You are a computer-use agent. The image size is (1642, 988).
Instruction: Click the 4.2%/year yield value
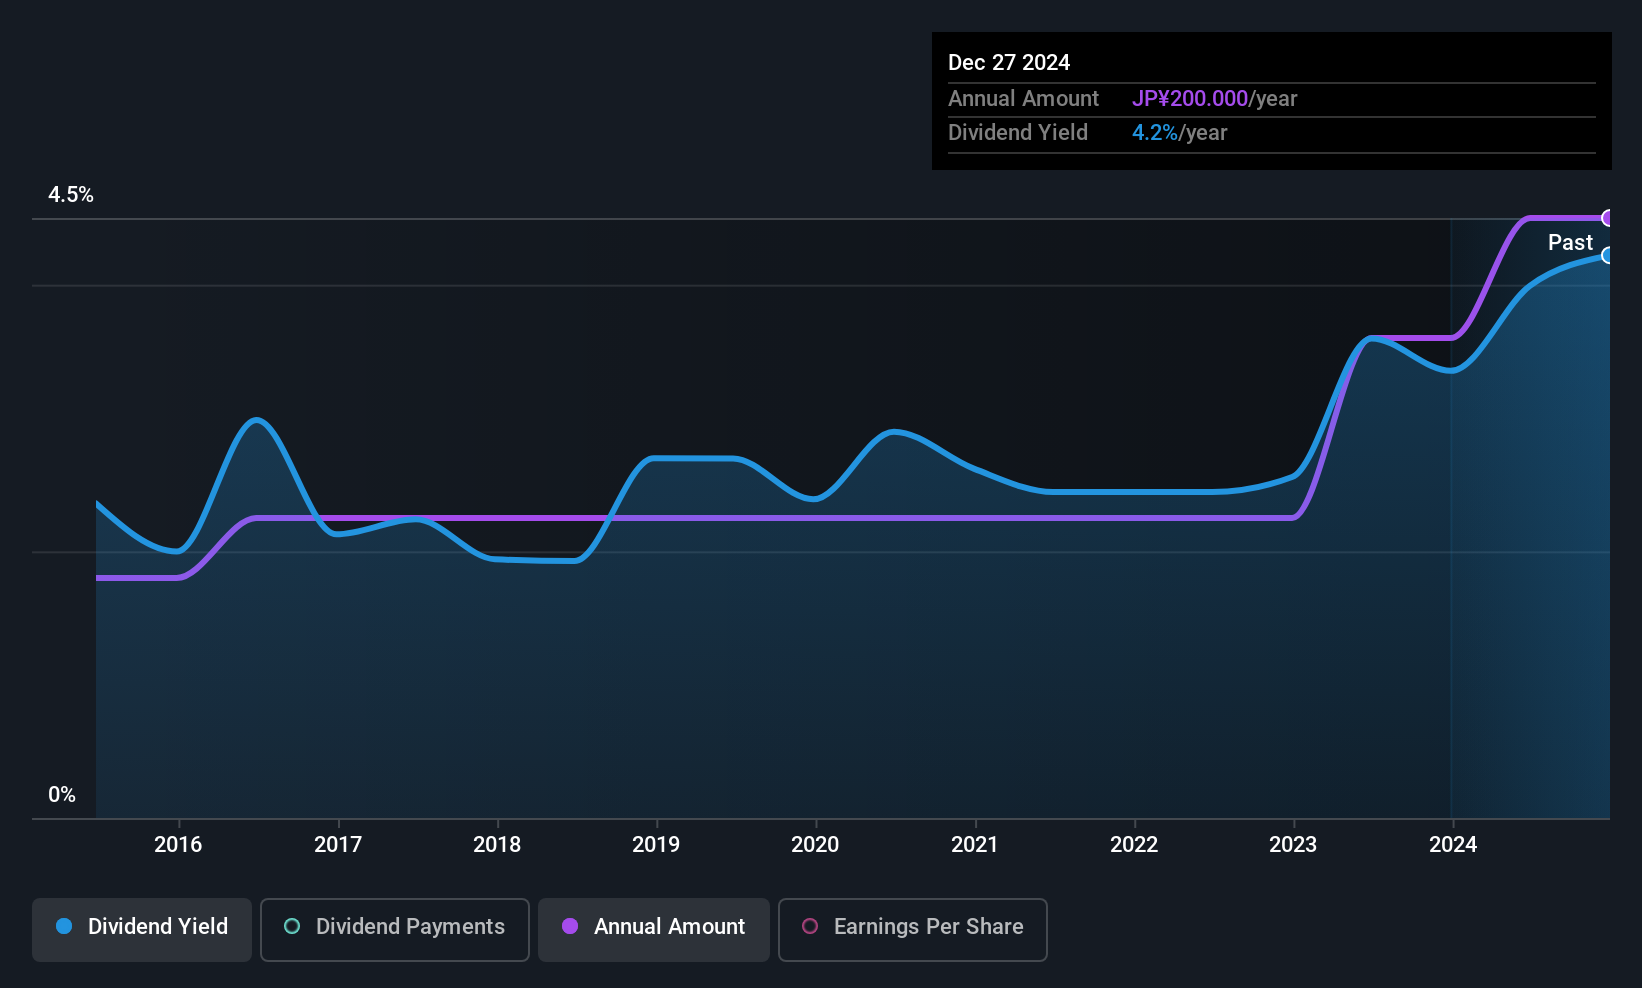coord(1179,132)
